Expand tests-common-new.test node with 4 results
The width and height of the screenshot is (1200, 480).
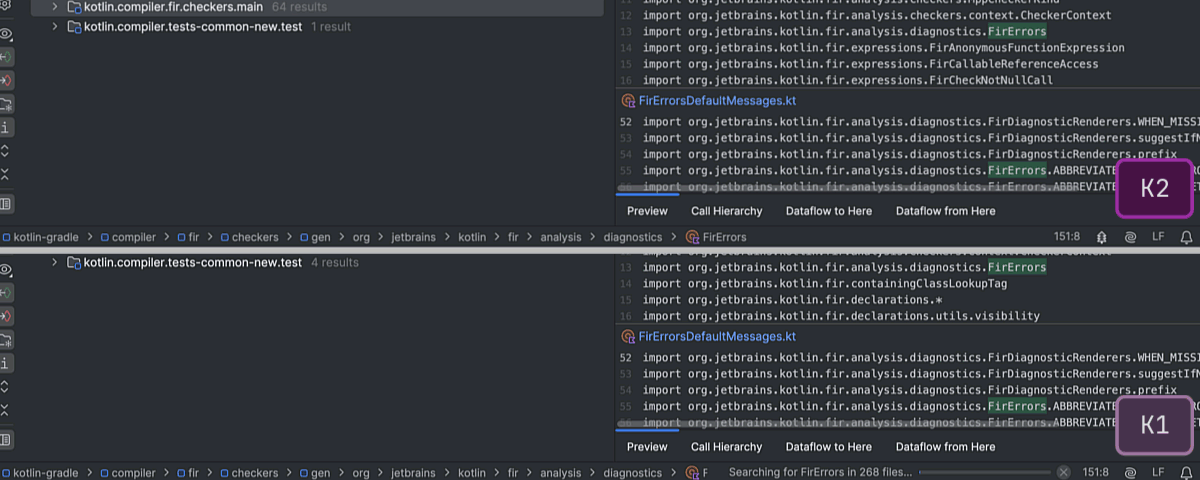(x=54, y=263)
